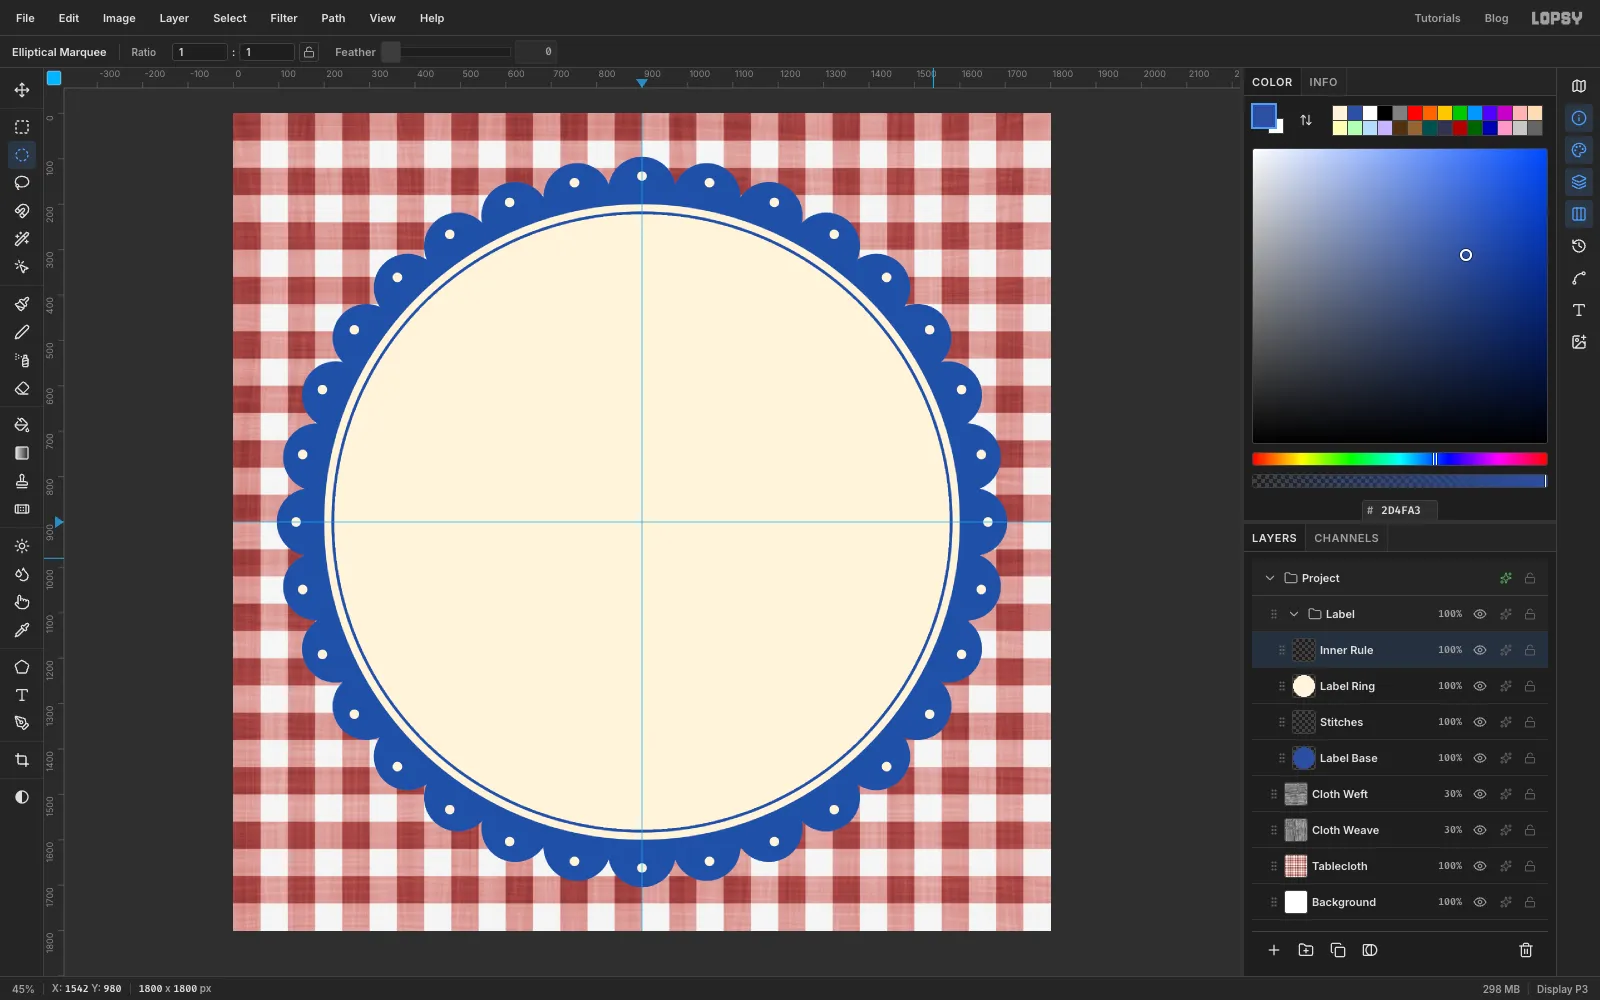
Task: Delete layer with trash icon
Action: (x=1526, y=950)
